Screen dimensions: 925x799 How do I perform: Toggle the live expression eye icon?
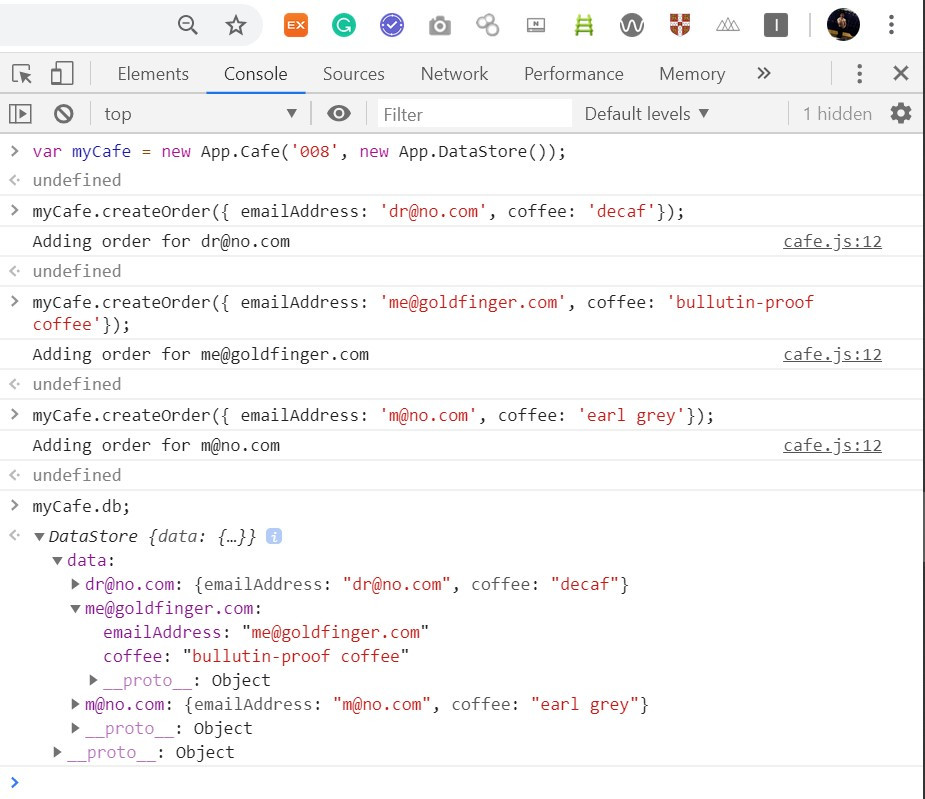339,113
